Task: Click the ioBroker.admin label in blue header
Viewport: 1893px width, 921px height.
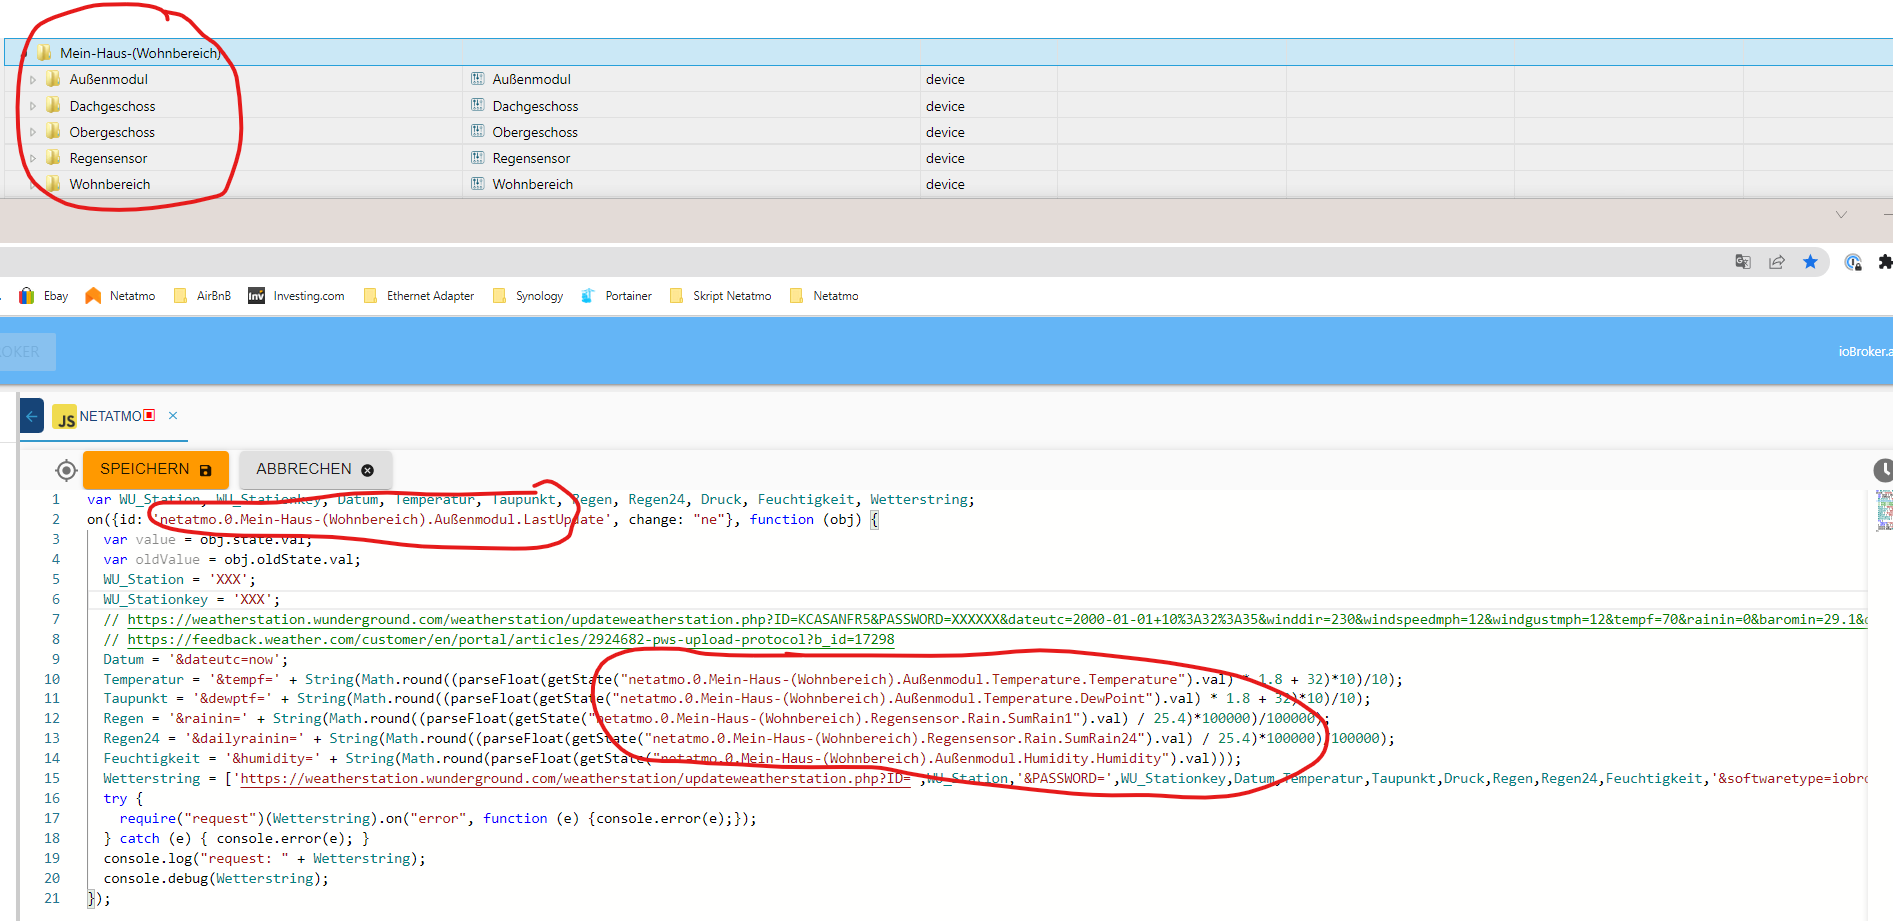Action: tap(1865, 352)
